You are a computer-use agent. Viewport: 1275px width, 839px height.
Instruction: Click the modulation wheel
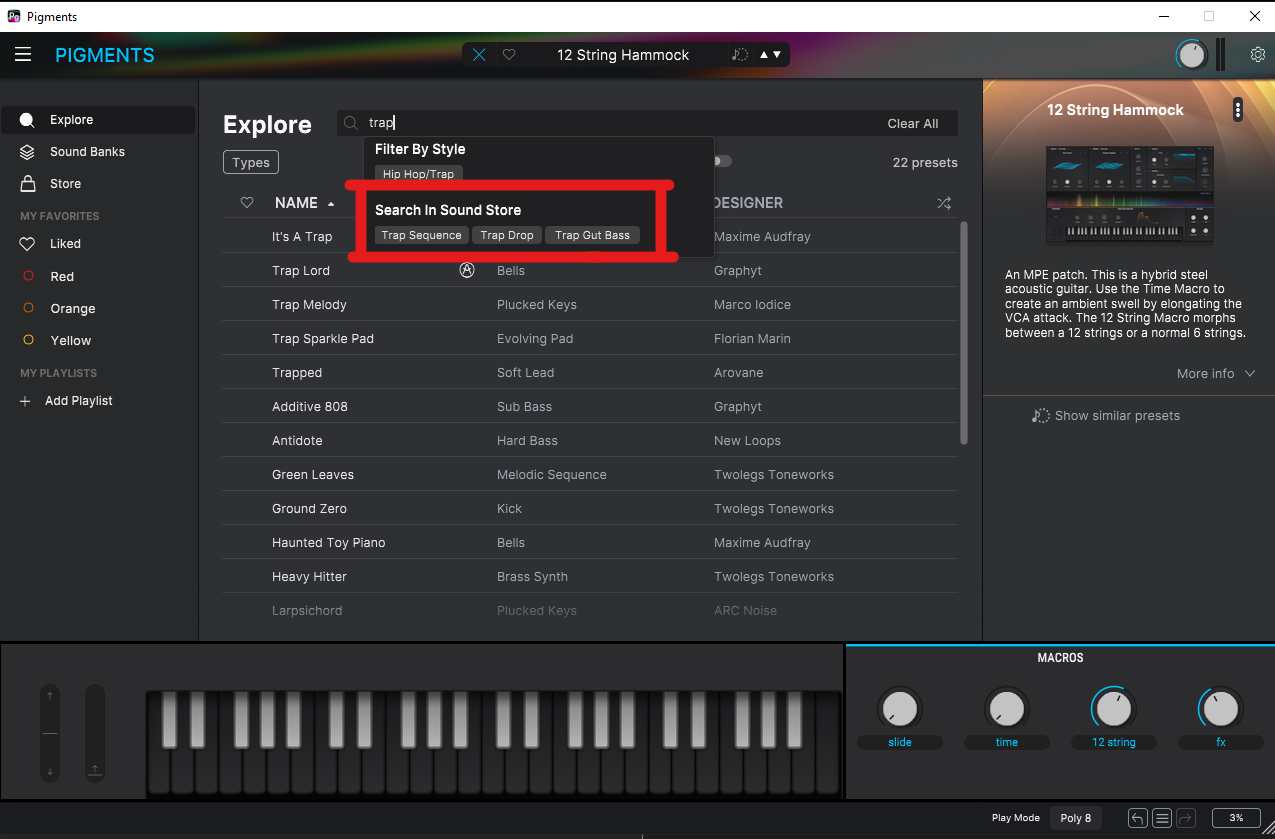click(95, 733)
